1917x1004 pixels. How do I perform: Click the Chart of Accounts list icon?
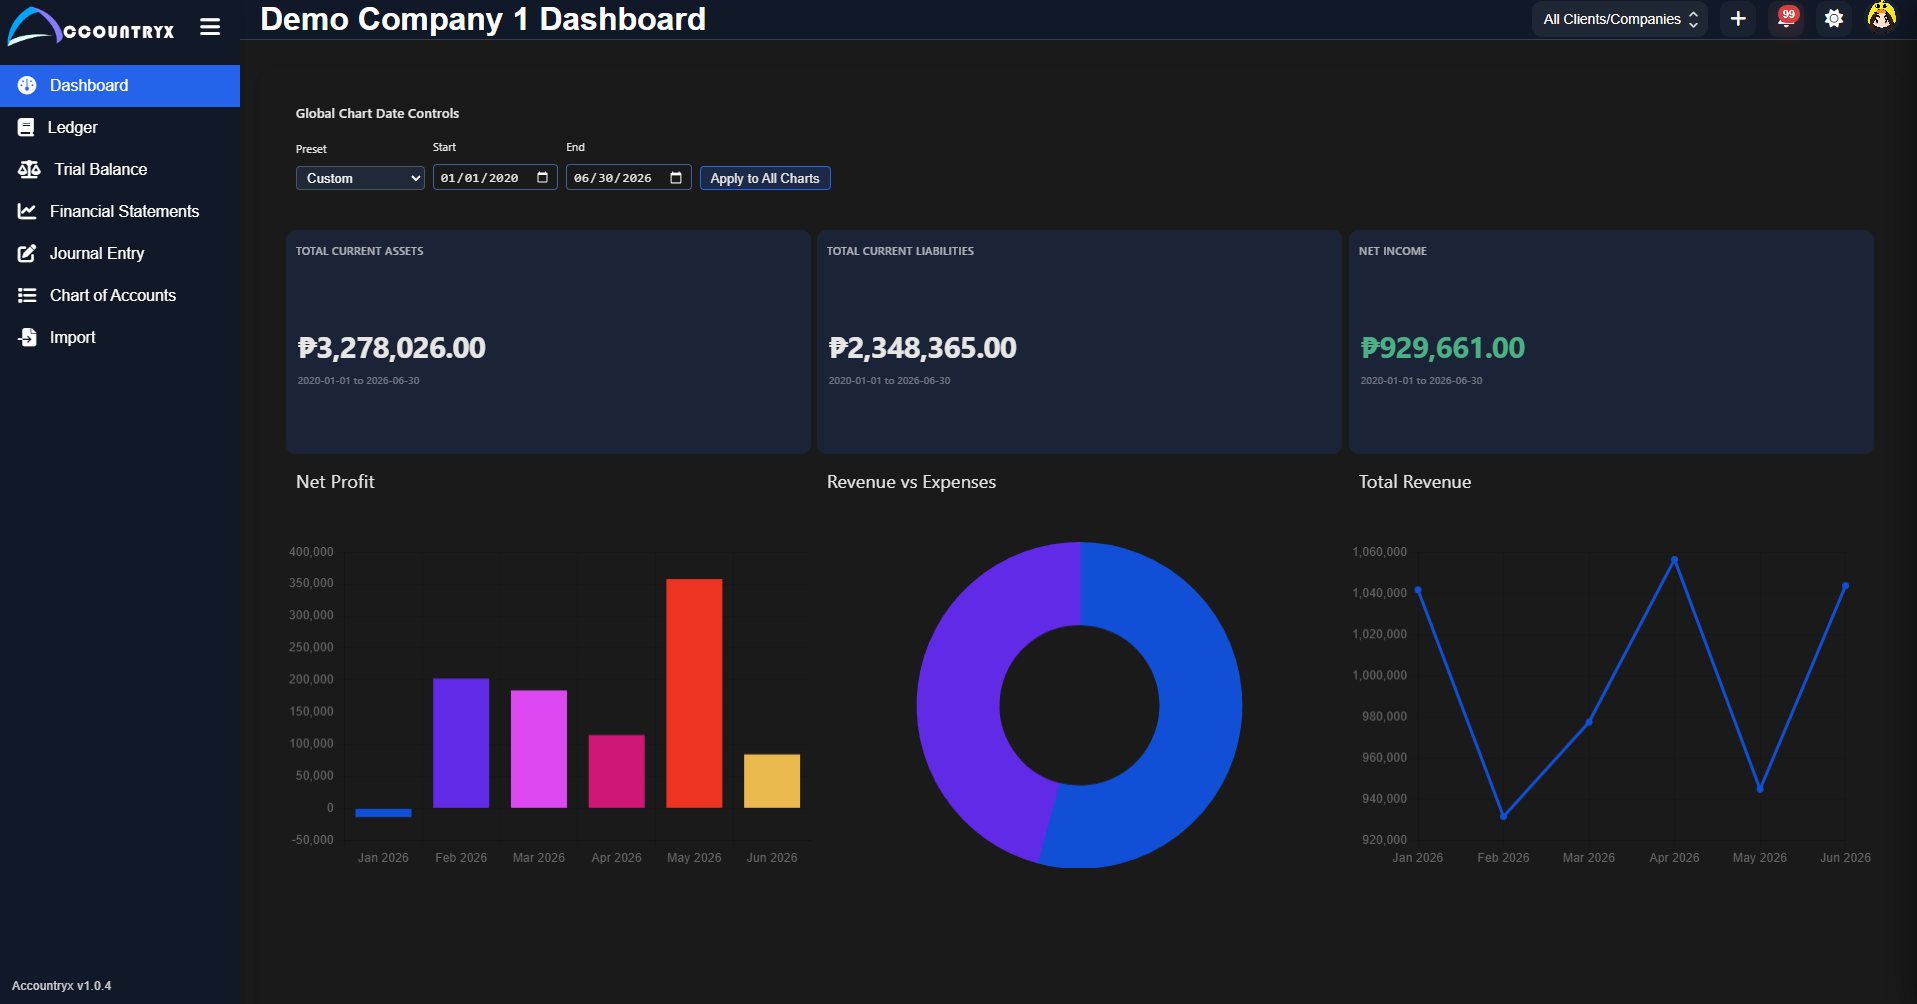point(27,295)
